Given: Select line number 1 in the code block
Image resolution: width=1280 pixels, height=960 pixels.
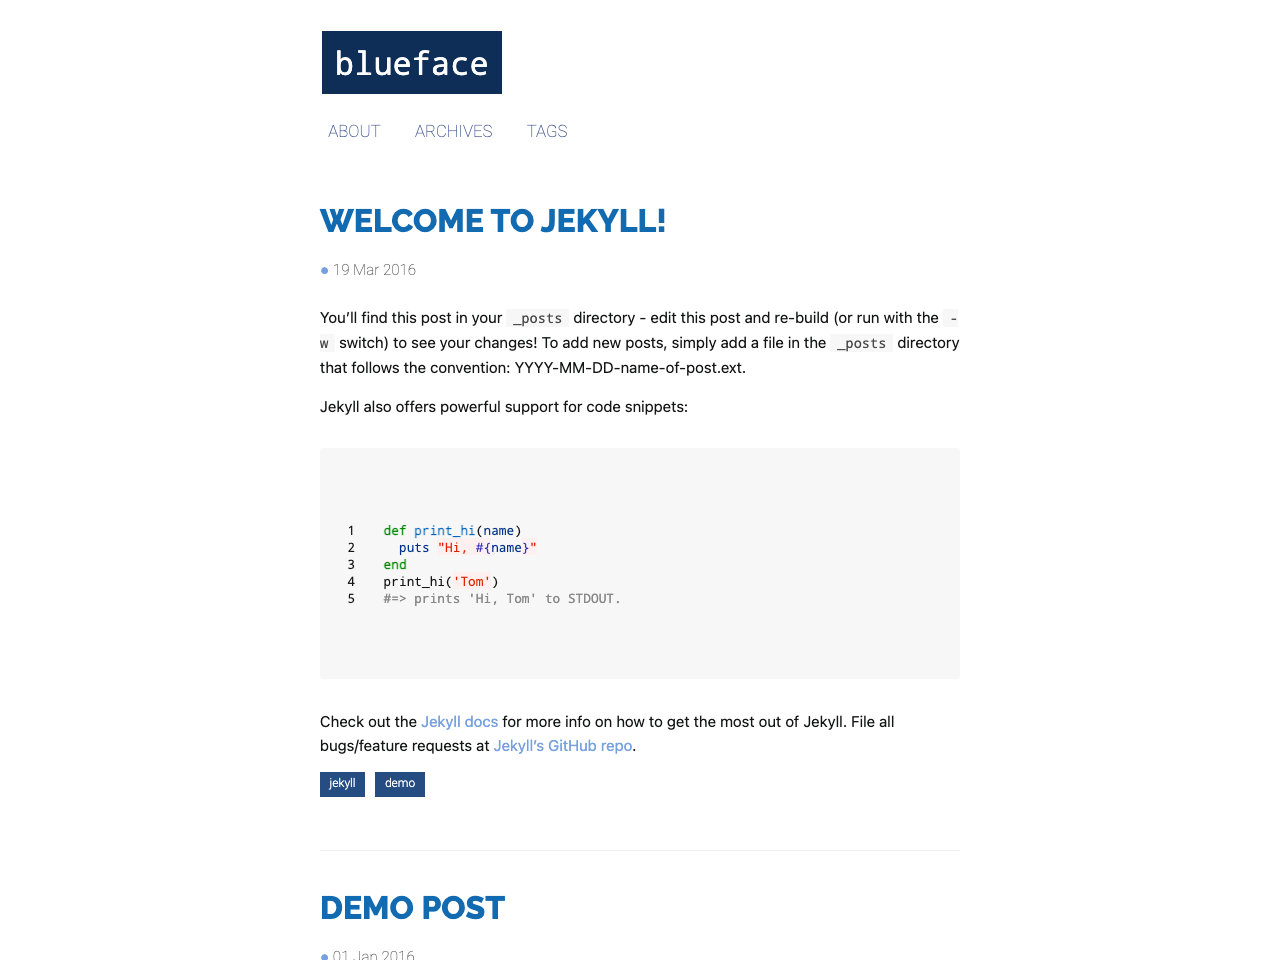Looking at the screenshot, I should (x=350, y=530).
